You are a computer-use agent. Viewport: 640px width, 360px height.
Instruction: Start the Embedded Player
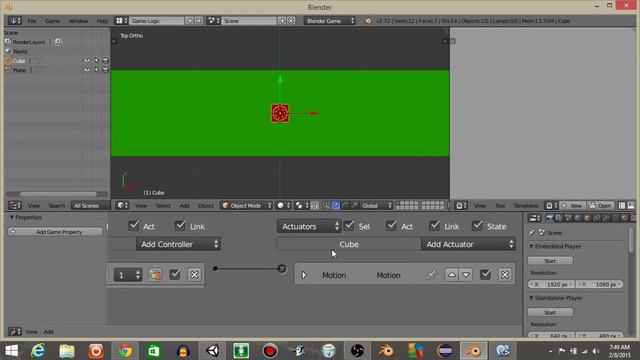(x=550, y=260)
